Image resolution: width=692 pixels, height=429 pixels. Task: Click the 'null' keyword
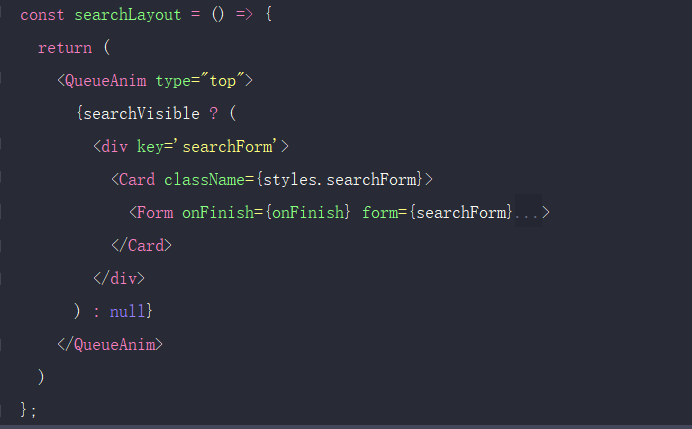(127, 312)
